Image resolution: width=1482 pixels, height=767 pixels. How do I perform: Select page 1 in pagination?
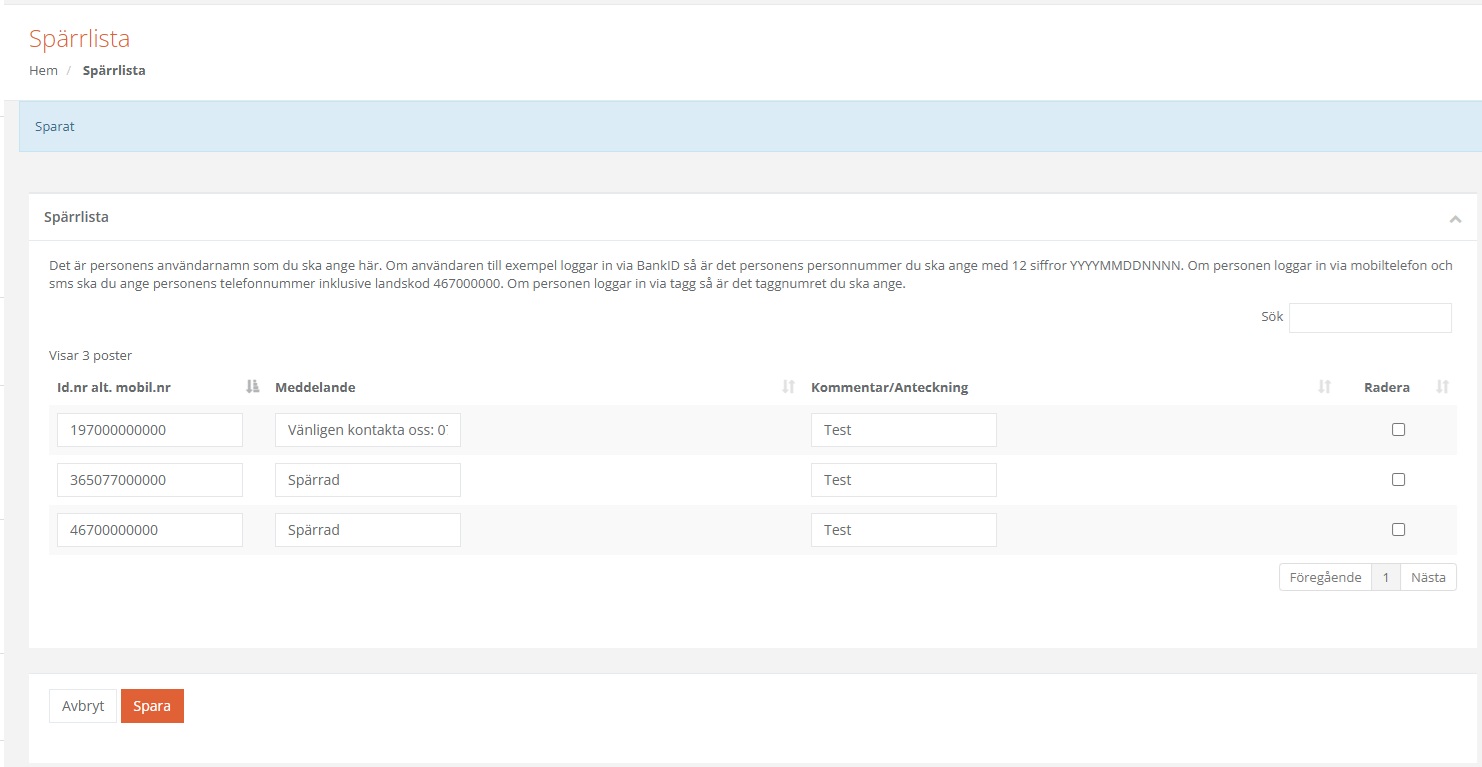coord(1385,578)
